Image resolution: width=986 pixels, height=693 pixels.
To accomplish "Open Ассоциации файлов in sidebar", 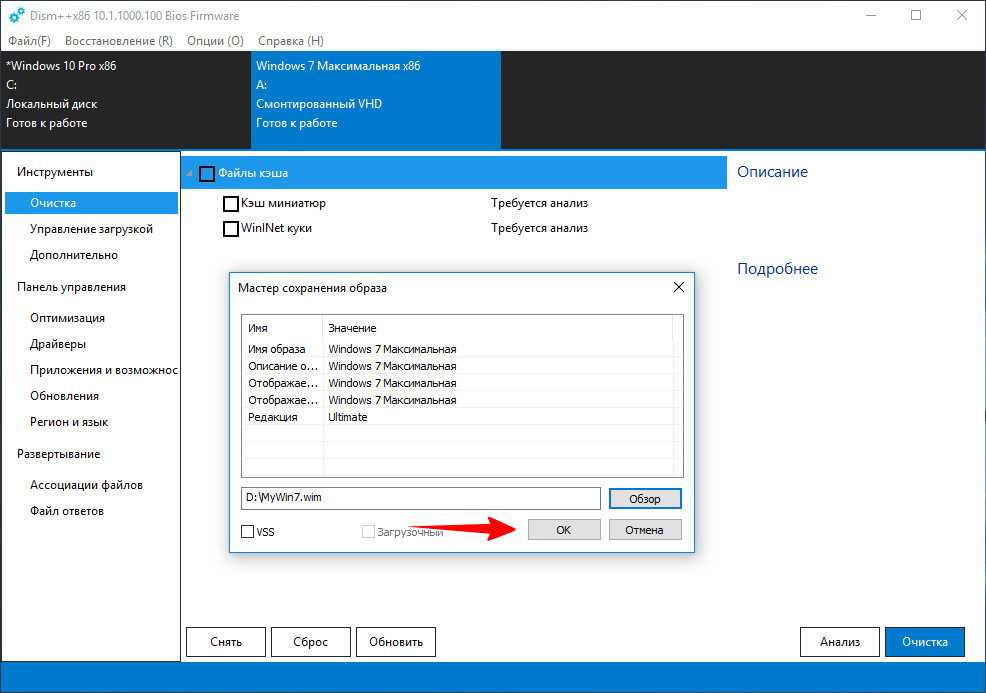I will [86, 485].
